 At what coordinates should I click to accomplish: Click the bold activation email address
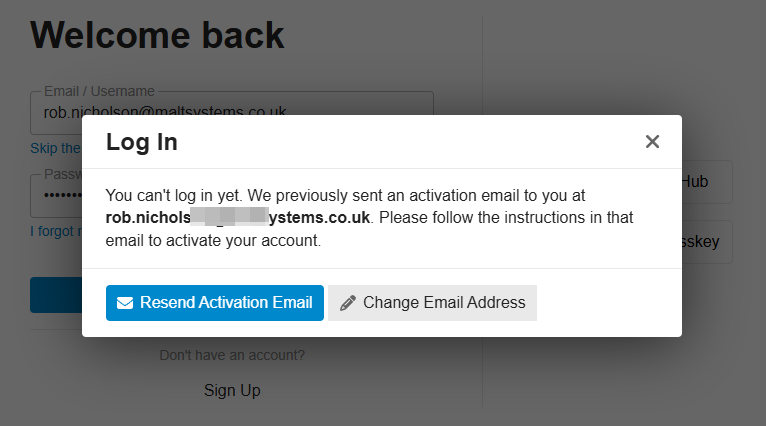(x=238, y=217)
